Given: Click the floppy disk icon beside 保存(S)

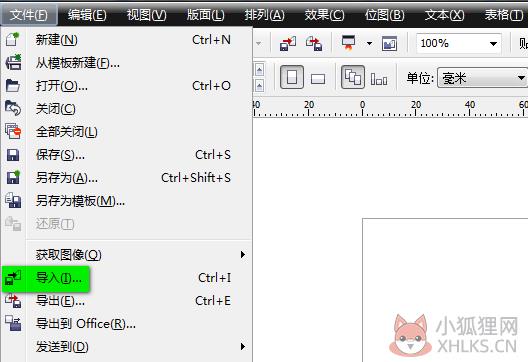Looking at the screenshot, I should coord(13,155).
